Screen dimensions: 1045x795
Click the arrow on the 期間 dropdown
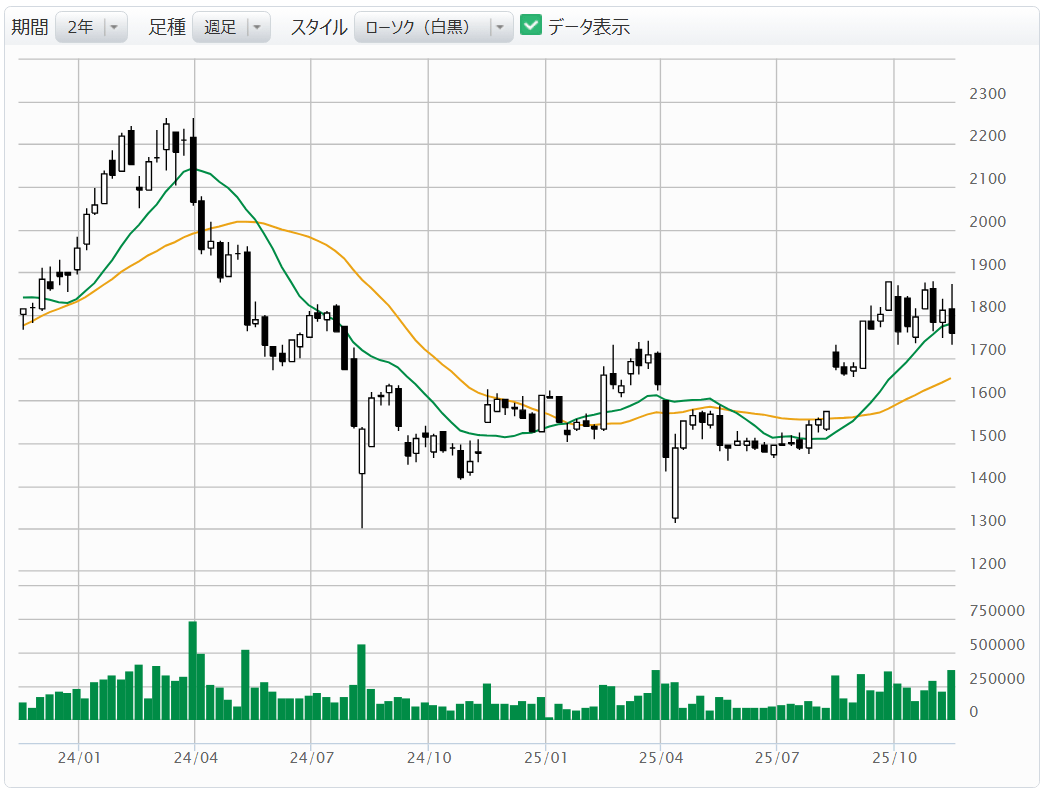[x=115, y=28]
